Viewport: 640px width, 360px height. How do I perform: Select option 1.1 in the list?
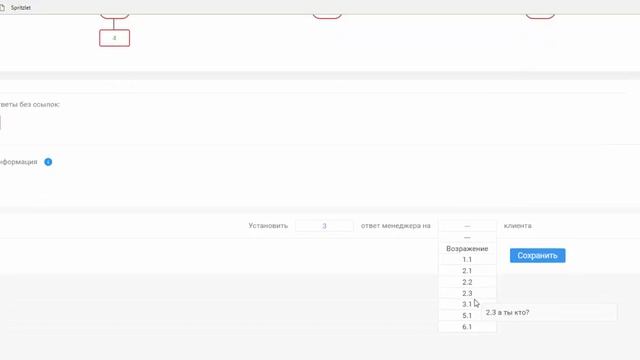pos(467,260)
